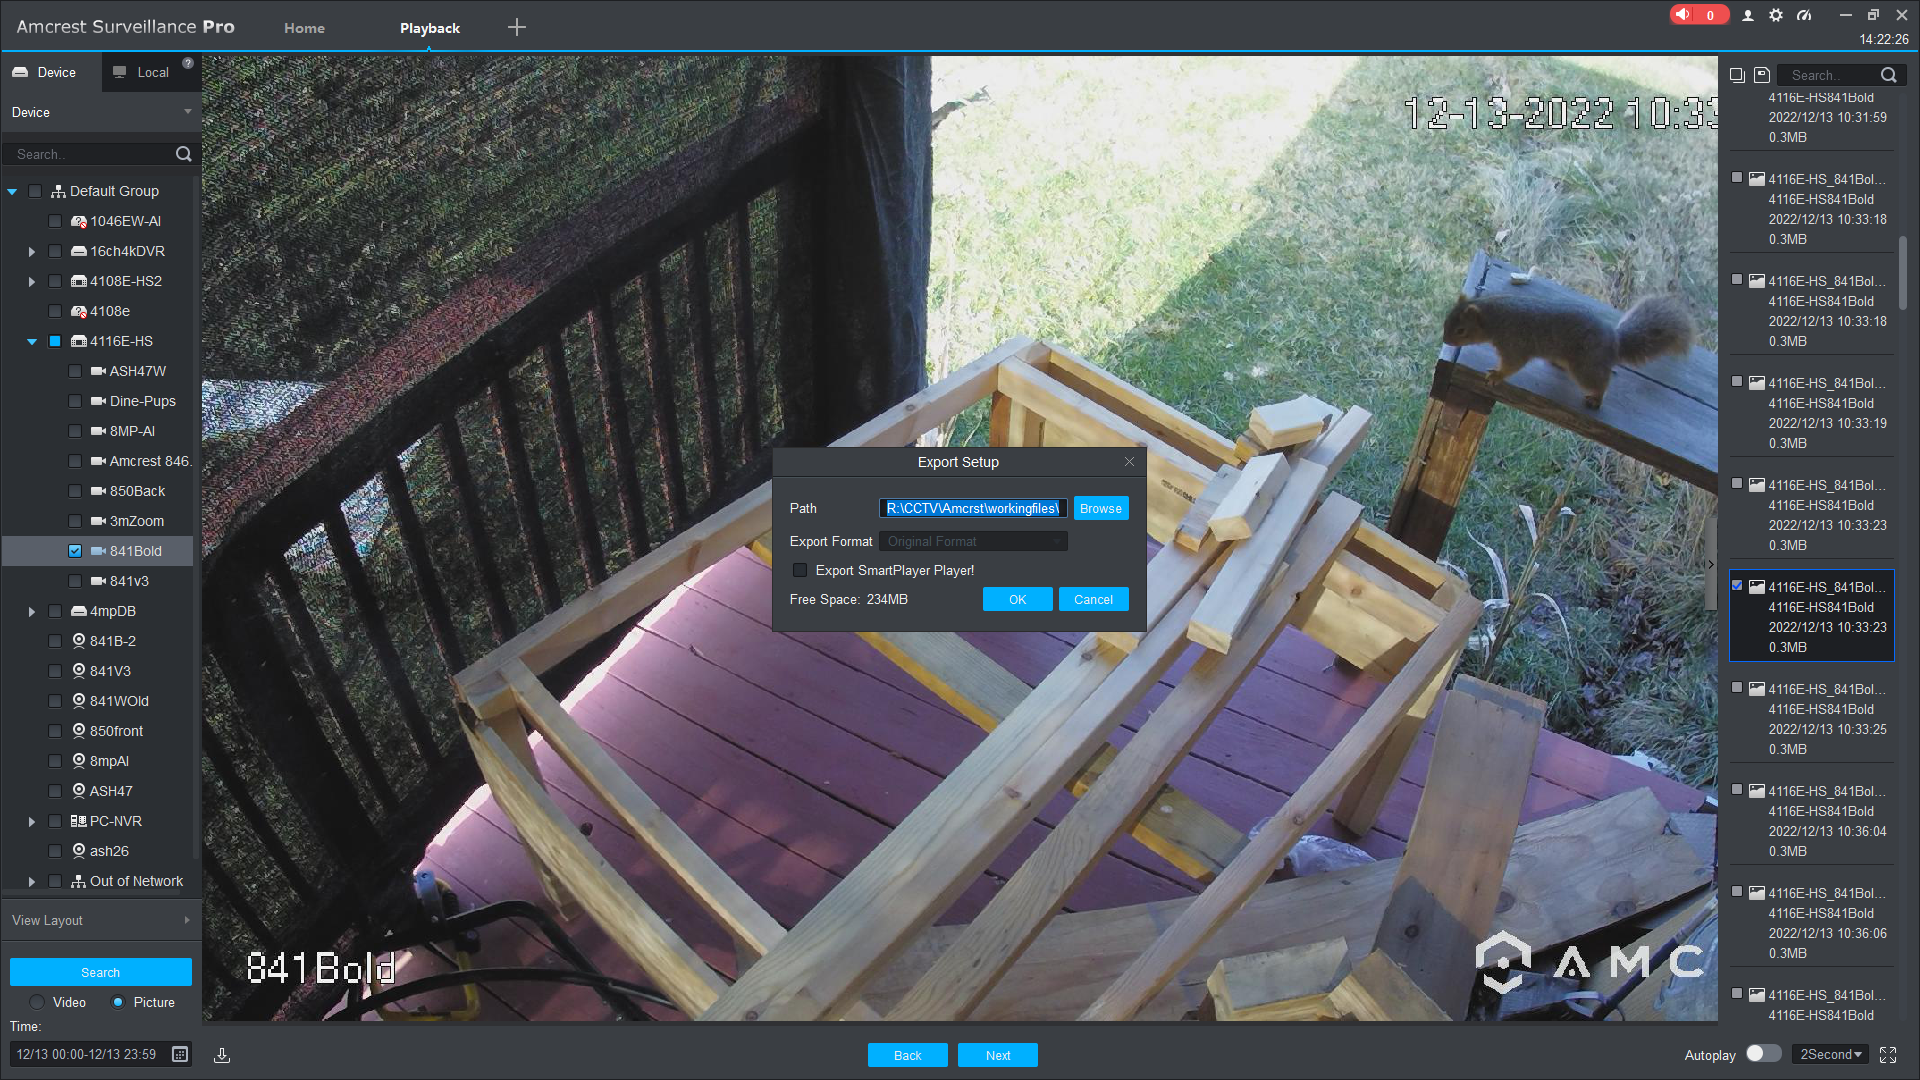Expand the View Layout section
The width and height of the screenshot is (1920, 1080).
point(101,920)
